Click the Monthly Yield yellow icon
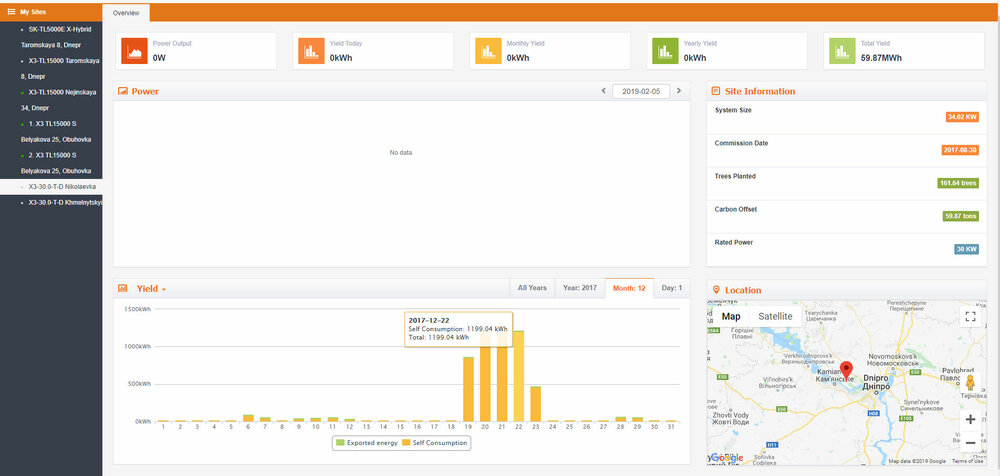The height and width of the screenshot is (476, 1000). (488, 51)
